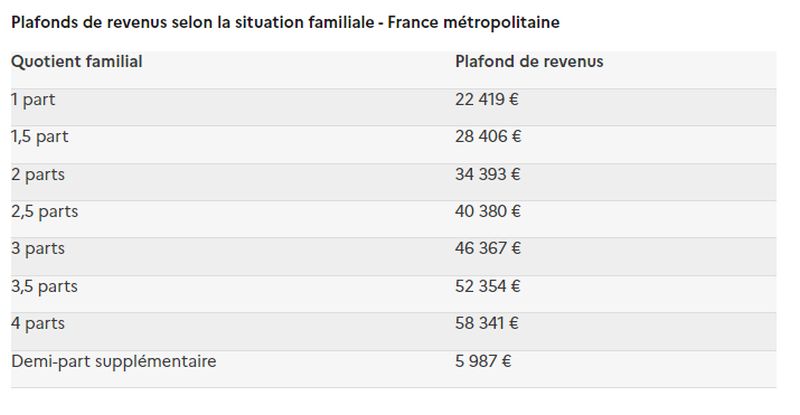Click the "Demi-part supplémentaire" row label
This screenshot has width=800, height=415.
click(x=113, y=361)
